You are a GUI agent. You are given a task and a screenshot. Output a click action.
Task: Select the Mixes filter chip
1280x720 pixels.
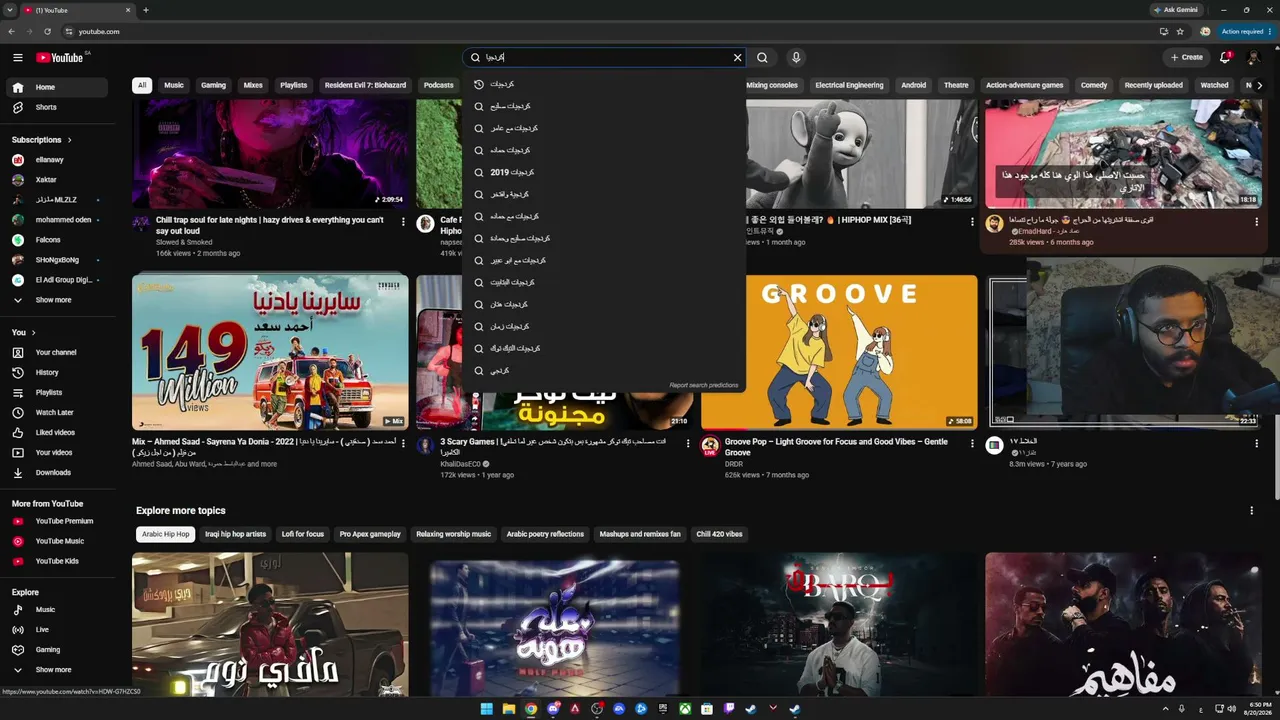coord(253,85)
